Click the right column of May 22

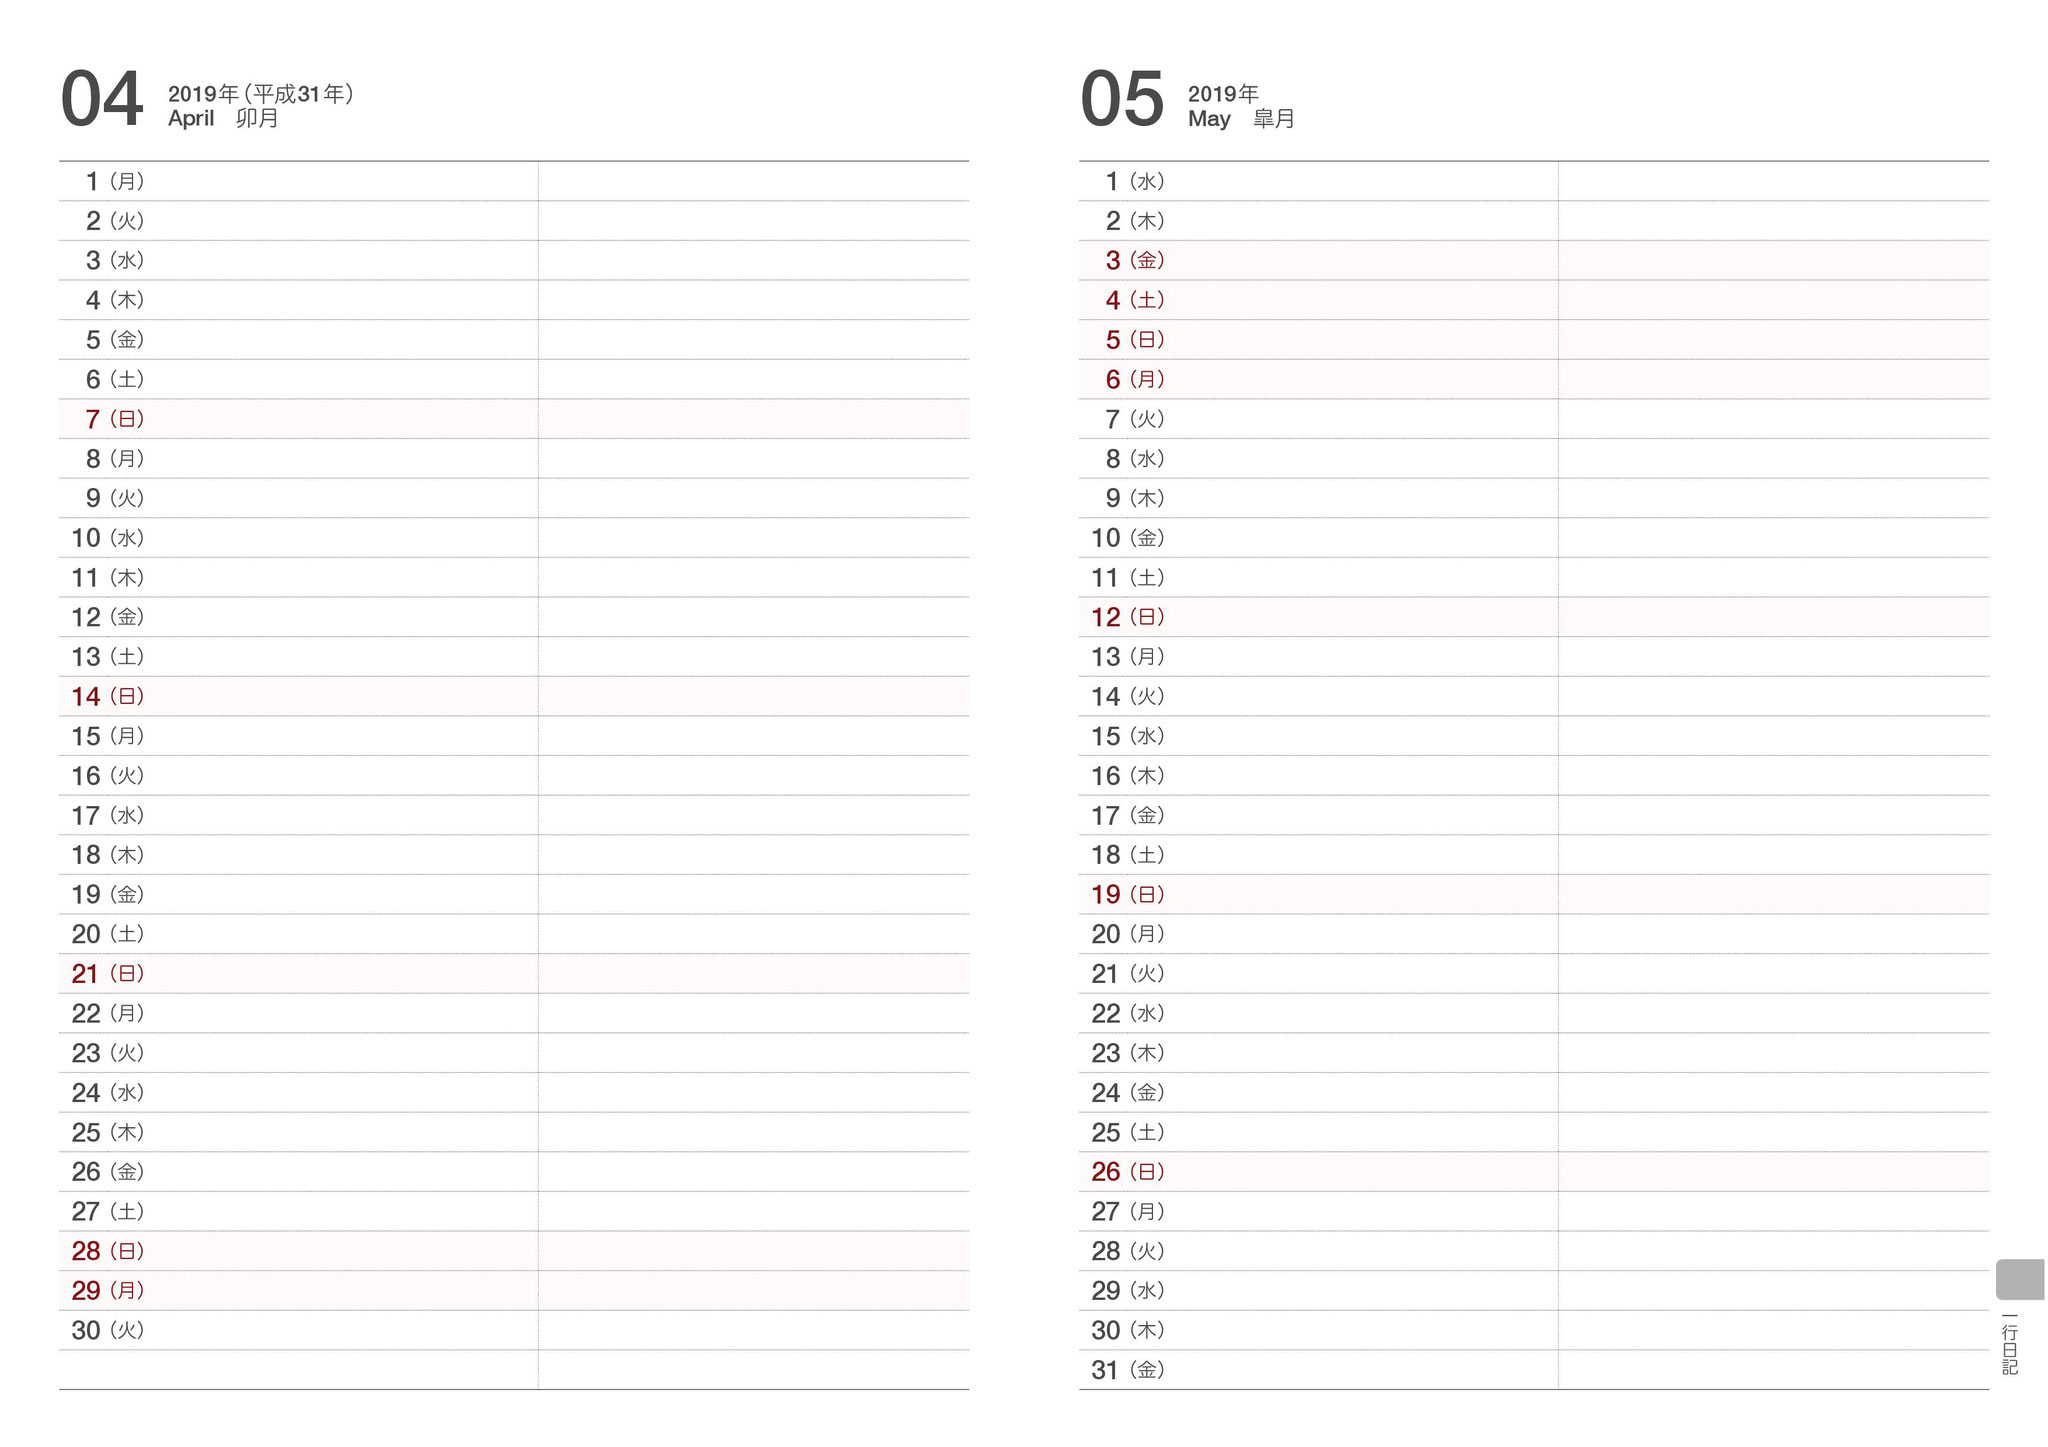[x=1773, y=1014]
